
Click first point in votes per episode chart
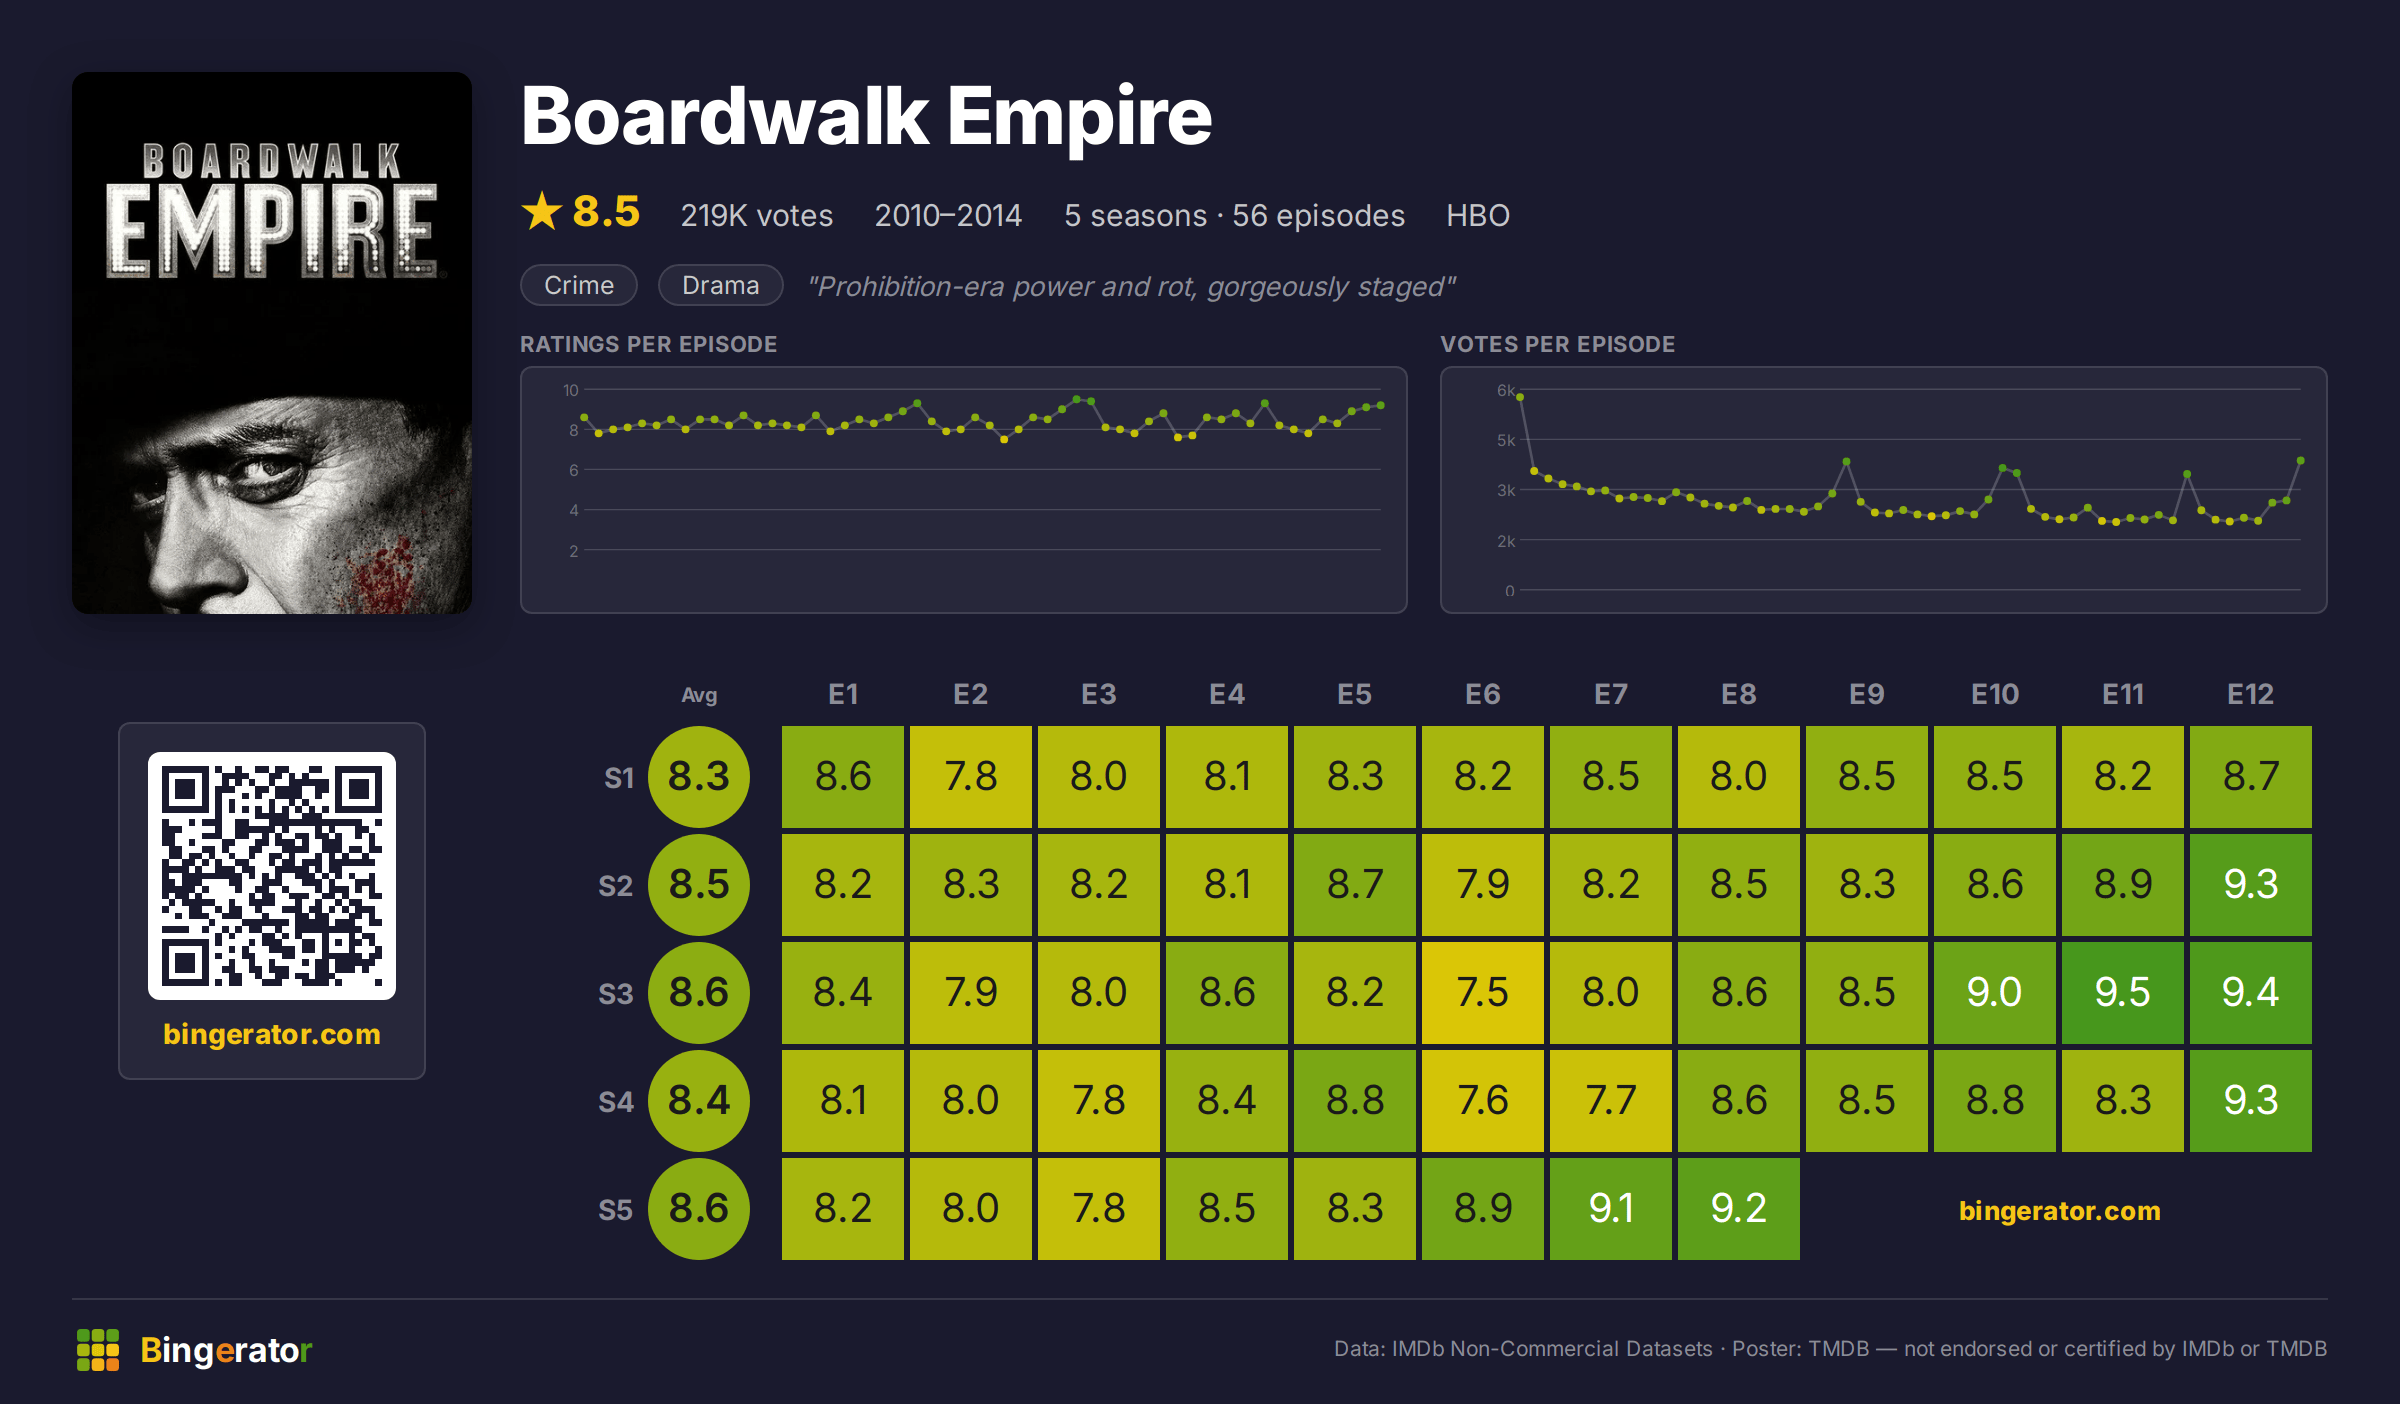pyautogui.click(x=1520, y=397)
